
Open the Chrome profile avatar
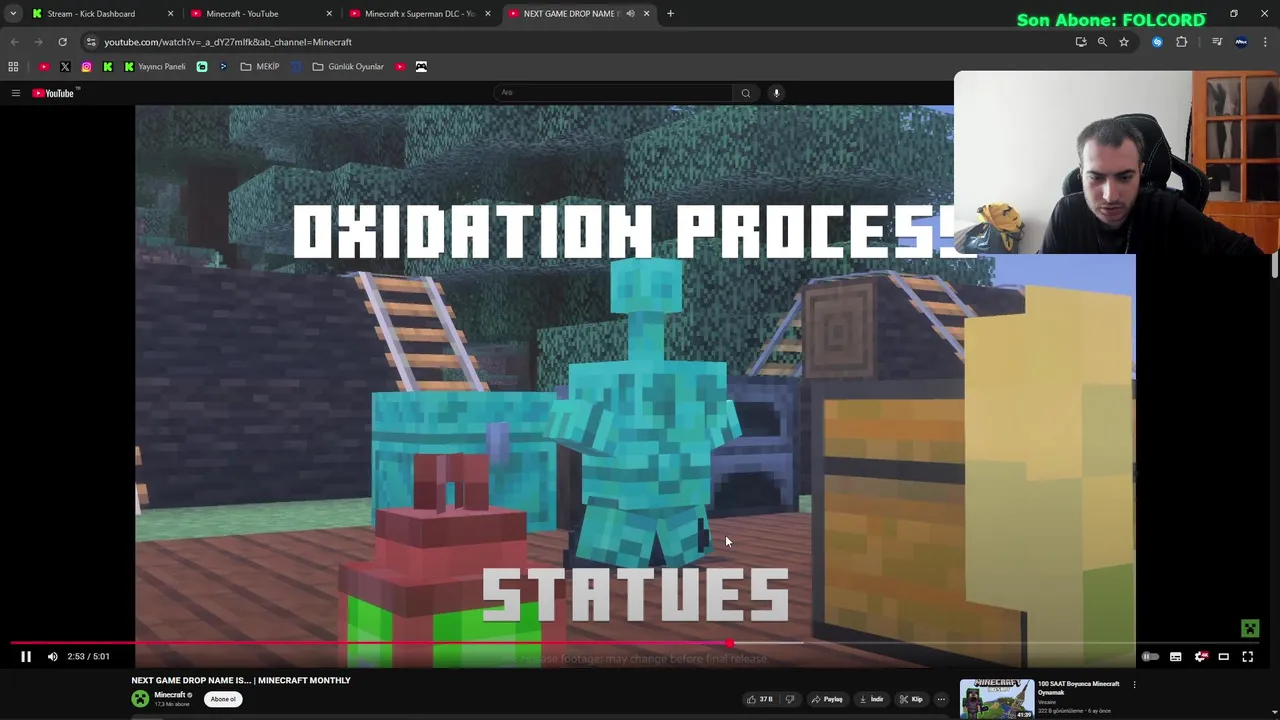coord(1241,42)
